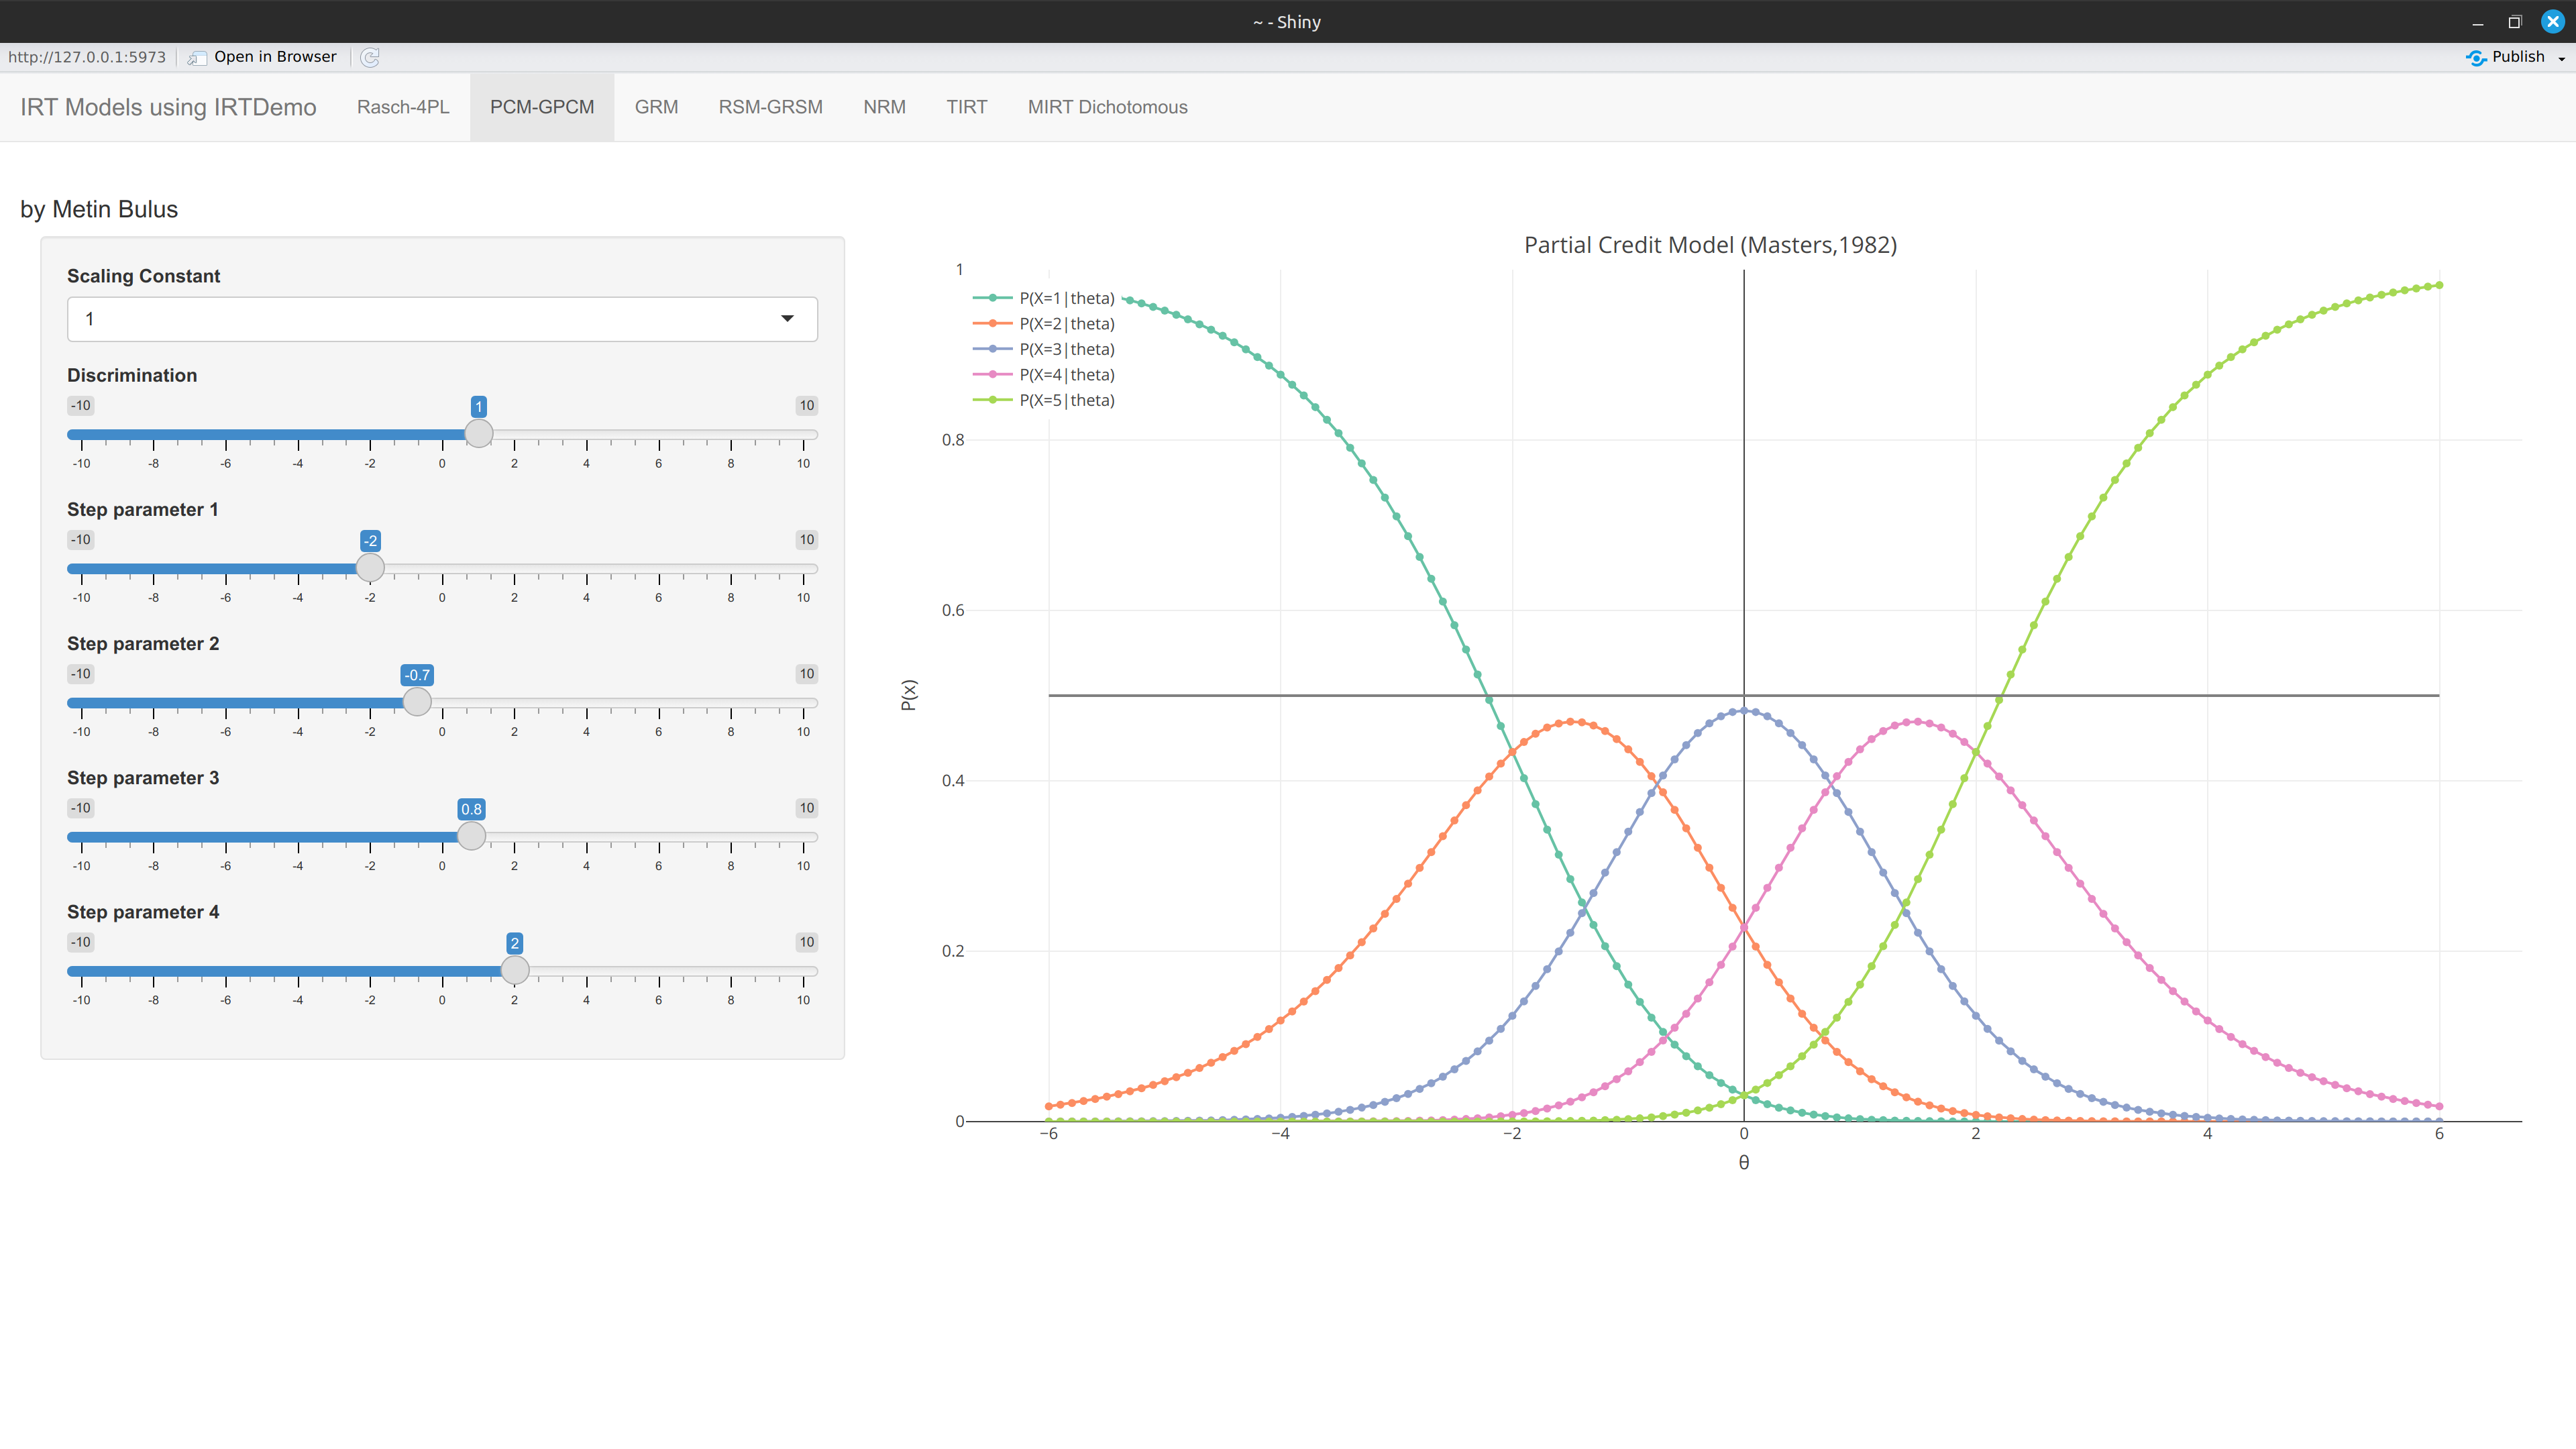This screenshot has width=2576, height=1449.
Task: Go to the TIRT tab
Action: pyautogui.click(x=966, y=107)
